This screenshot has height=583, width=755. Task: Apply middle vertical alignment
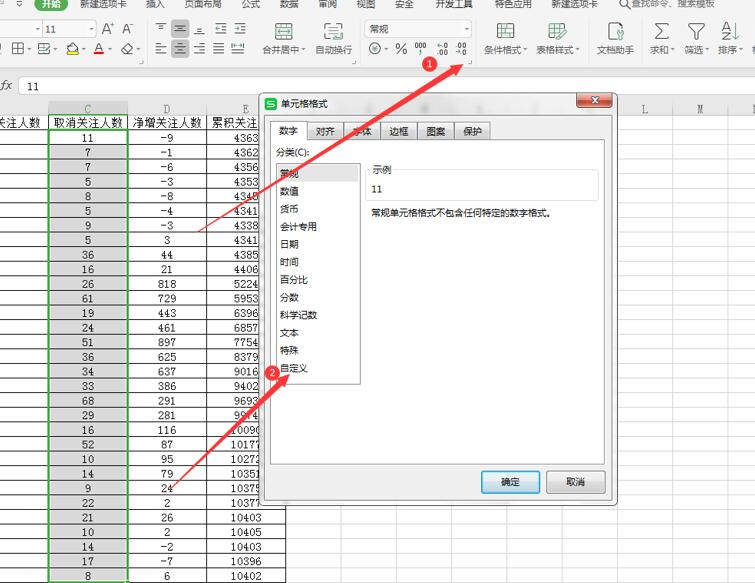point(180,29)
